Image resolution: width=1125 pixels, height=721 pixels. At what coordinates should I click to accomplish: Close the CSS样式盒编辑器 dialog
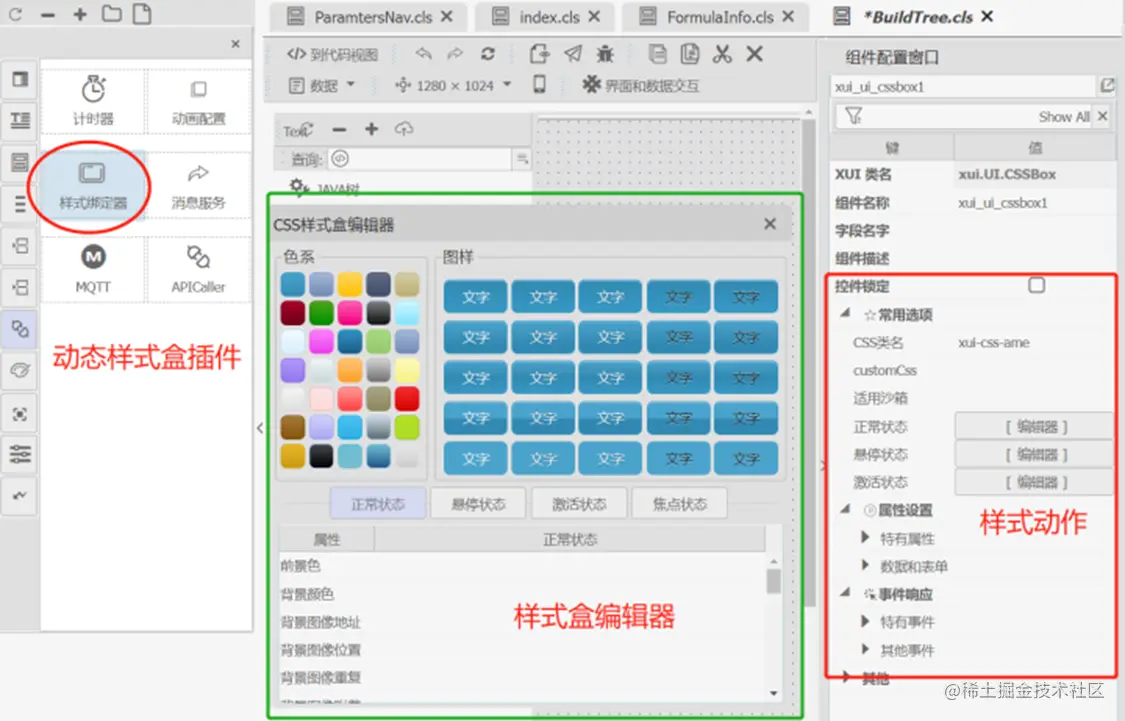click(770, 224)
